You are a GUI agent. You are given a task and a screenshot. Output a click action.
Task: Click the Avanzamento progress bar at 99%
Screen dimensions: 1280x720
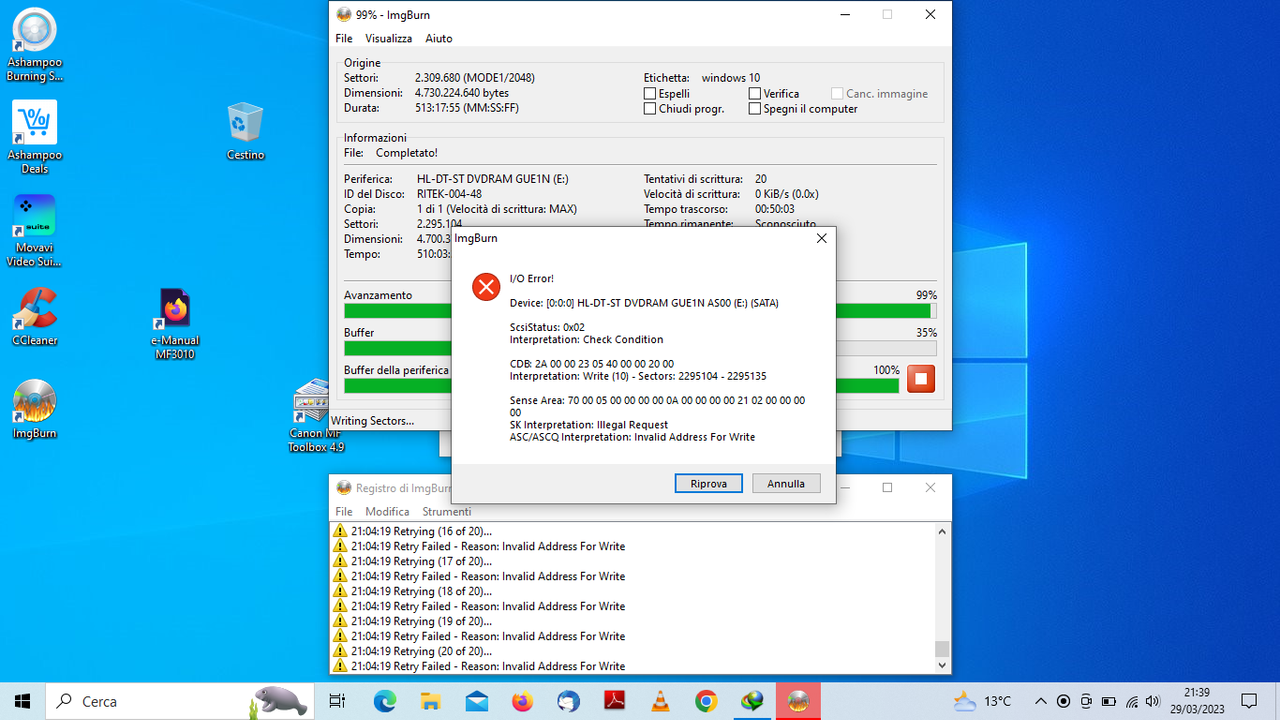(x=640, y=311)
